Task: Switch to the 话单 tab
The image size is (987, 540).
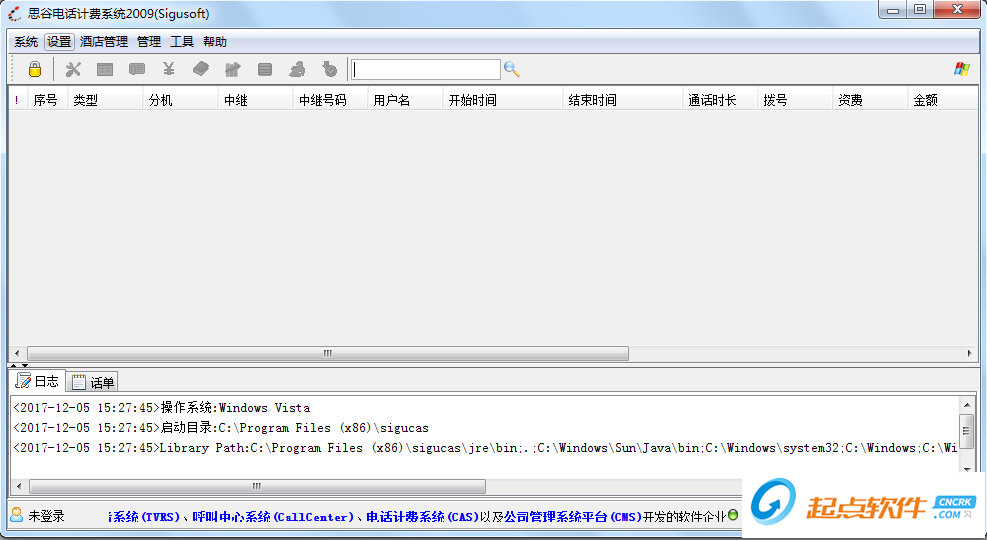Action: click(93, 382)
